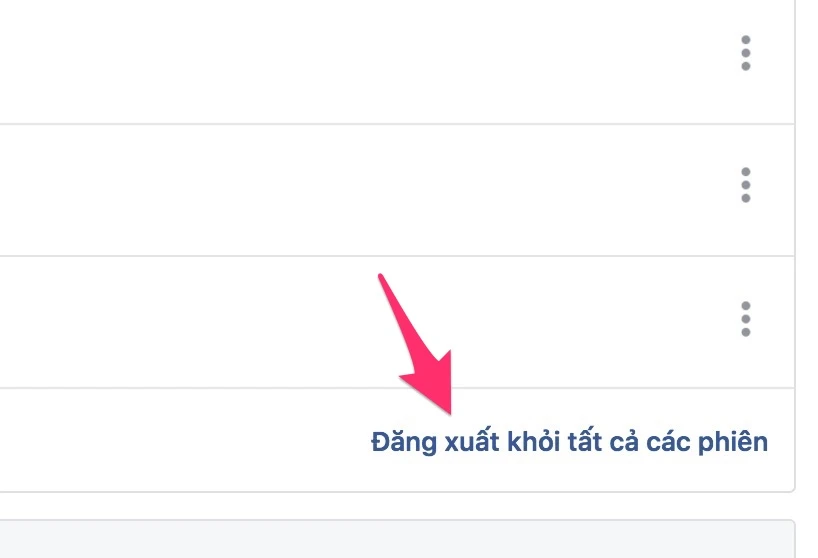Expand more actions for the middle session entry

(745, 185)
